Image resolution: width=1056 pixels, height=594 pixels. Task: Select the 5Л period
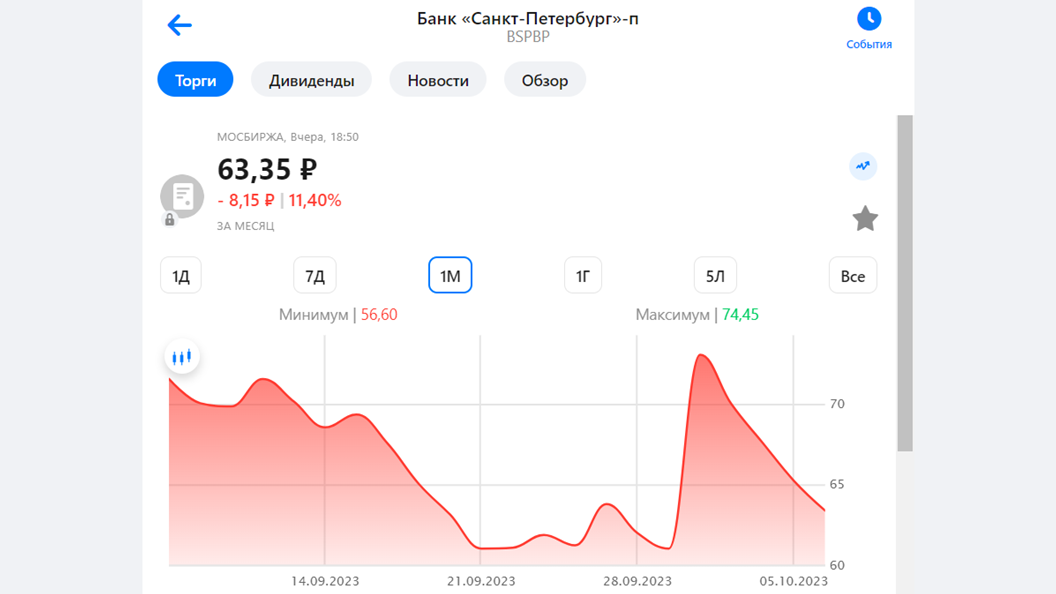(x=715, y=275)
